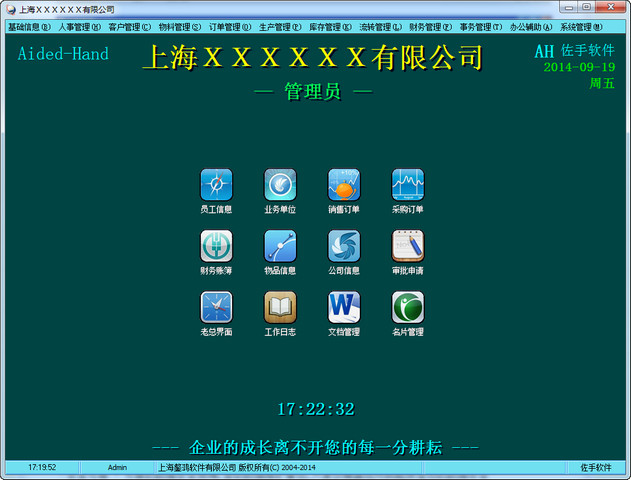Open the 销售订单 icon
This screenshot has width=631, height=480.
[344, 185]
